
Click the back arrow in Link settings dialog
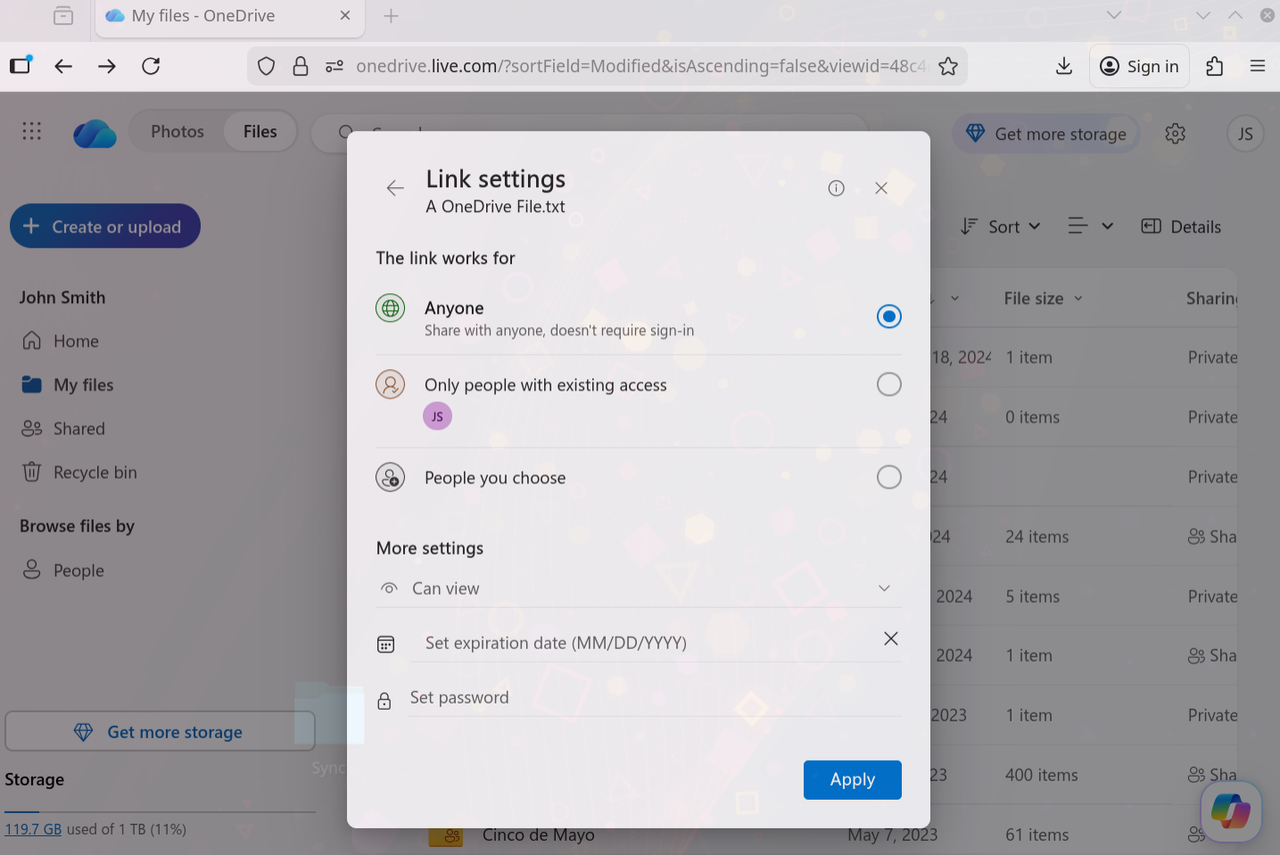395,188
